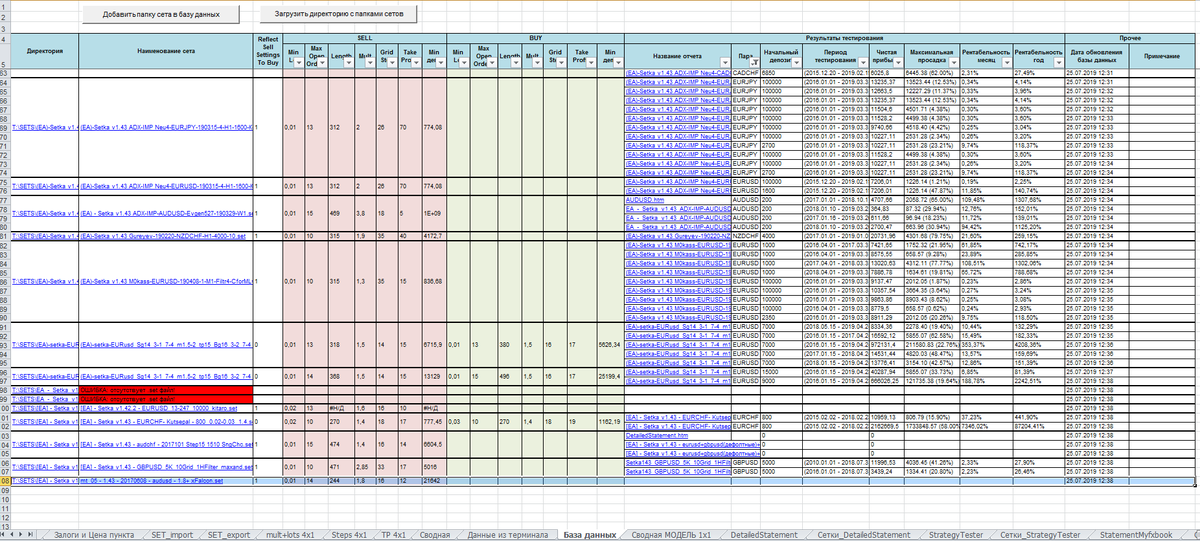The height and width of the screenshot is (541, 1200).
Task: Select the 'Наименование сета' header cell
Action: (x=166, y=50)
